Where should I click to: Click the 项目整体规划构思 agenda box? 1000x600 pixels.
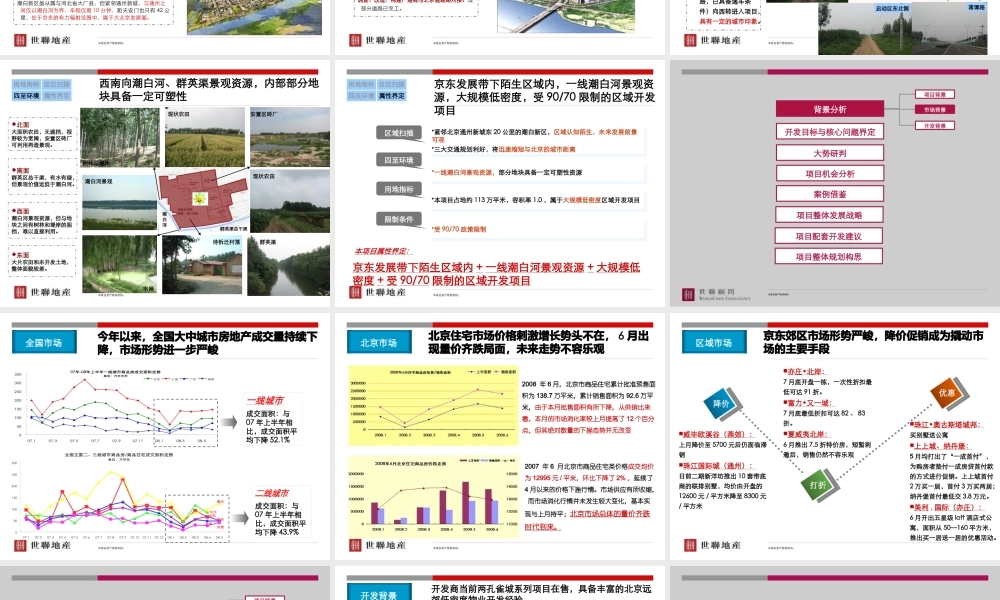(828, 256)
